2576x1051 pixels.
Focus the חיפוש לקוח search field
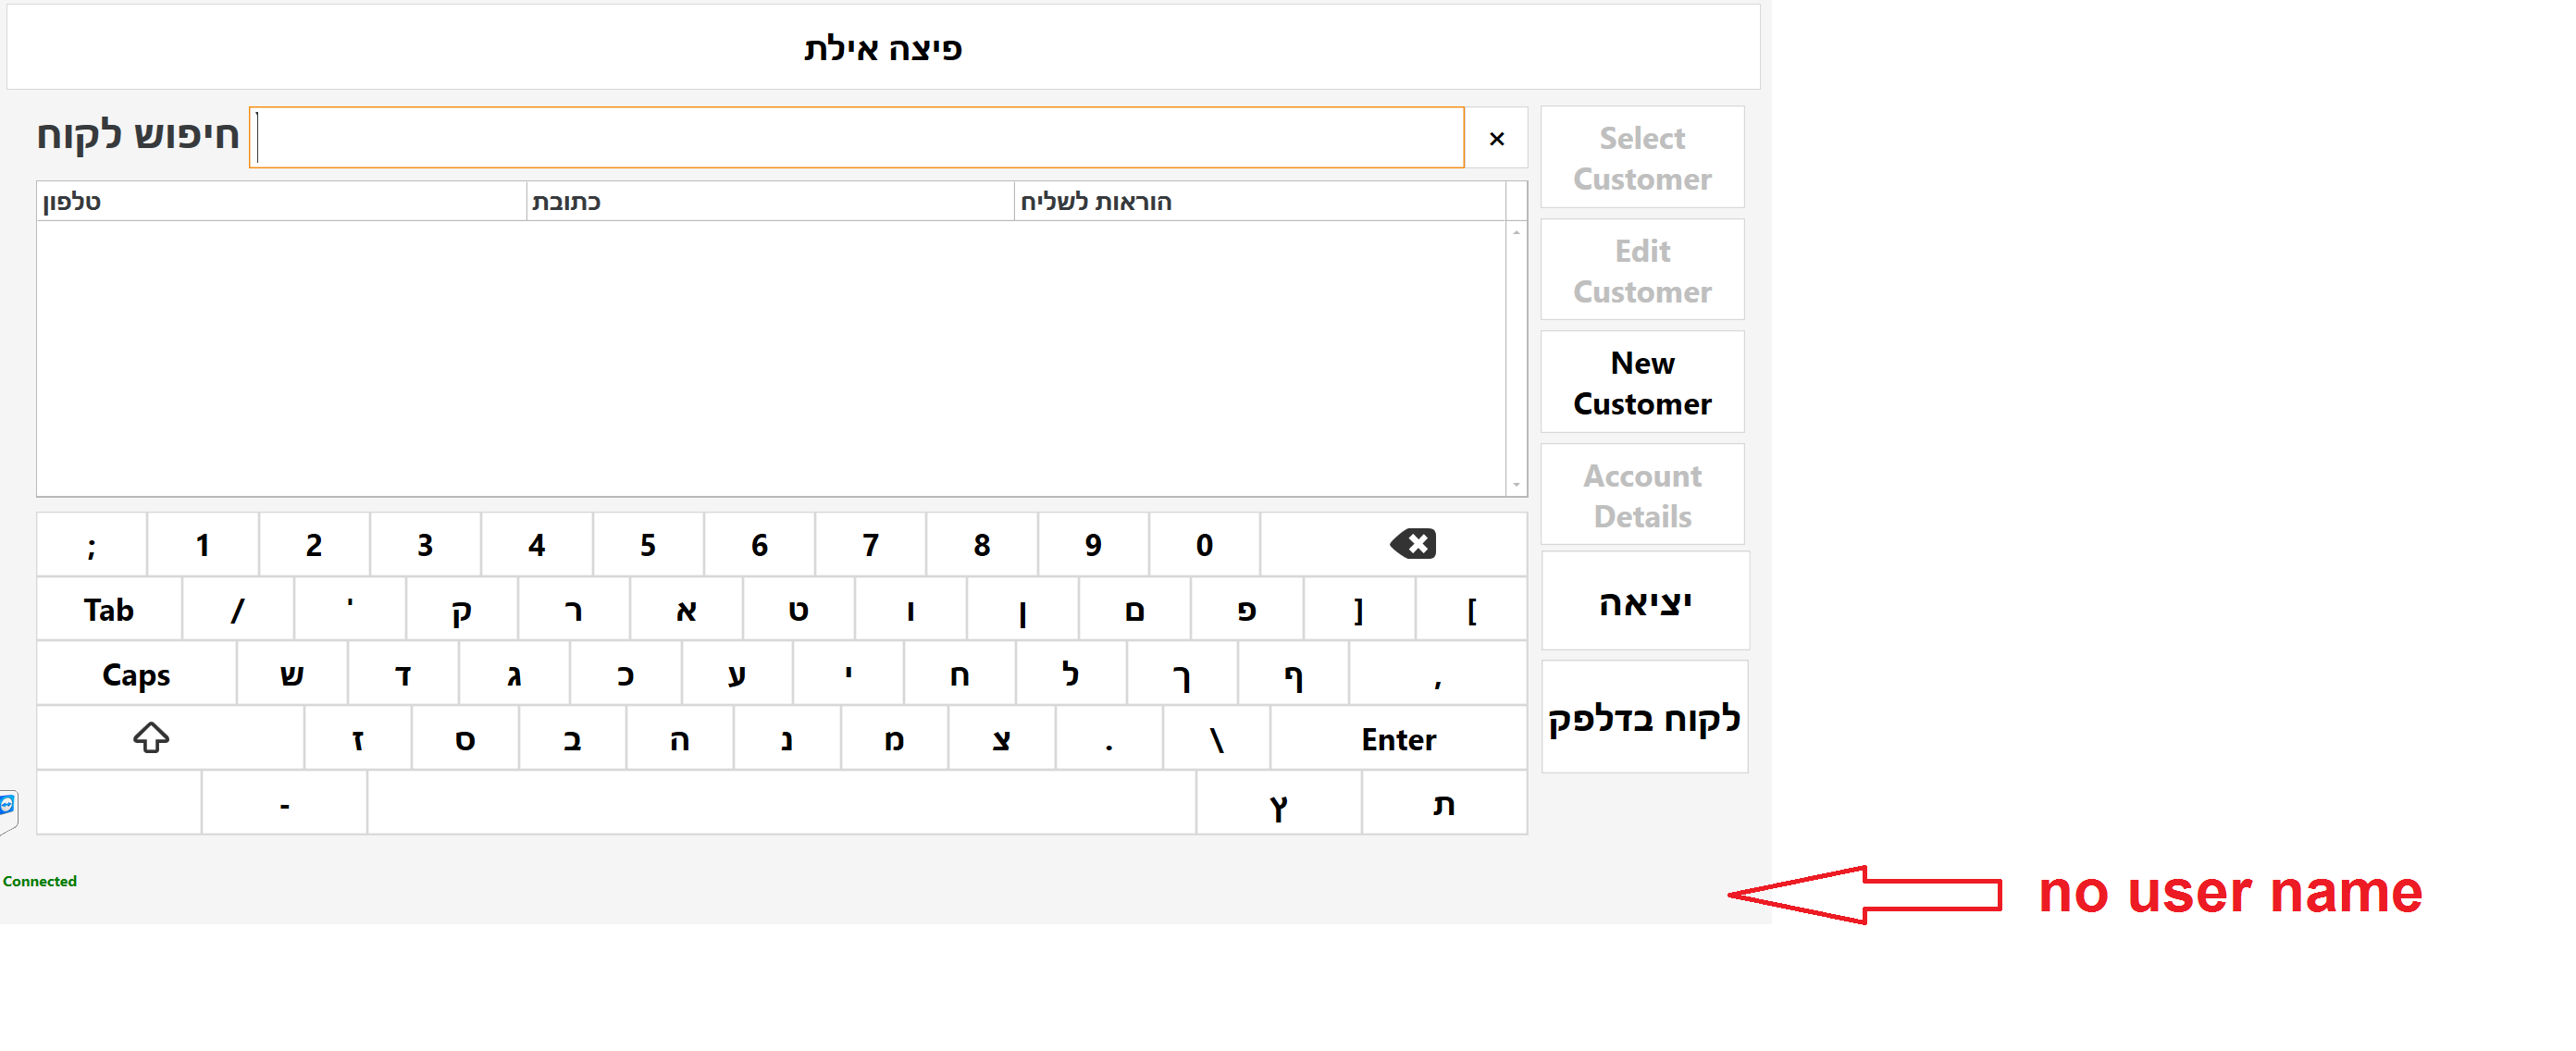coord(856,138)
